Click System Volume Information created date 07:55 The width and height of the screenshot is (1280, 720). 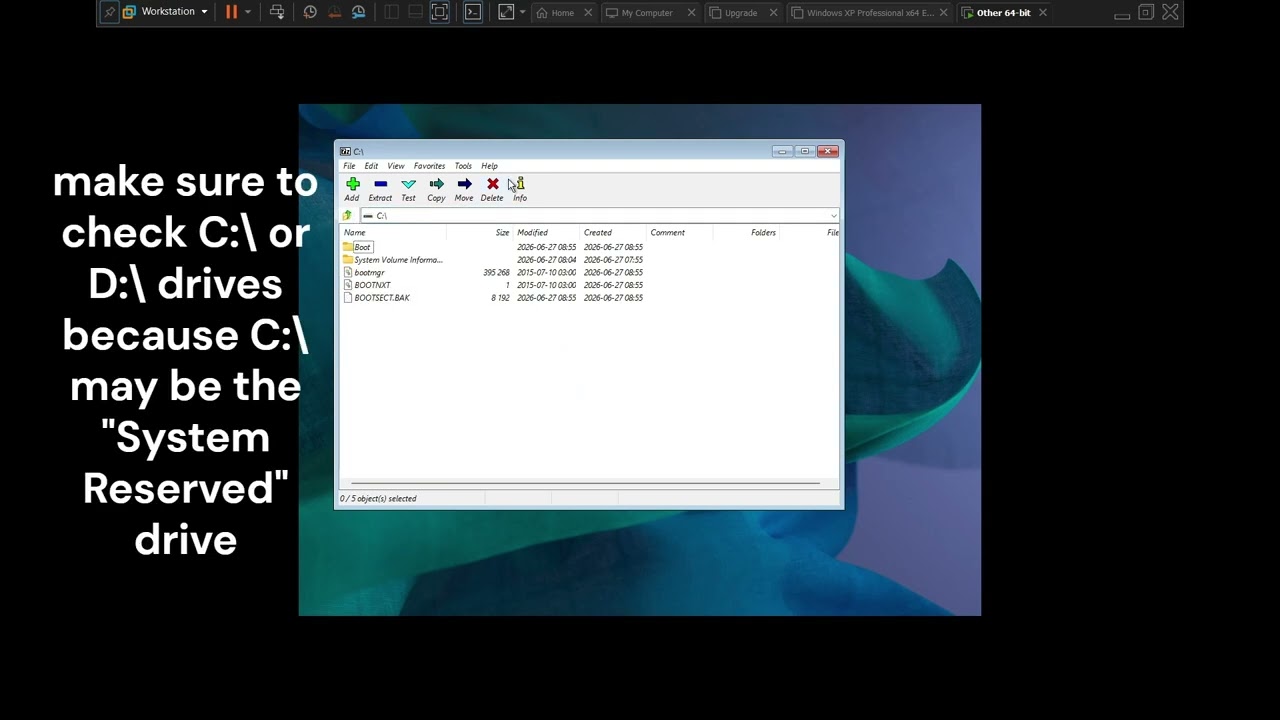pyautogui.click(x=613, y=260)
